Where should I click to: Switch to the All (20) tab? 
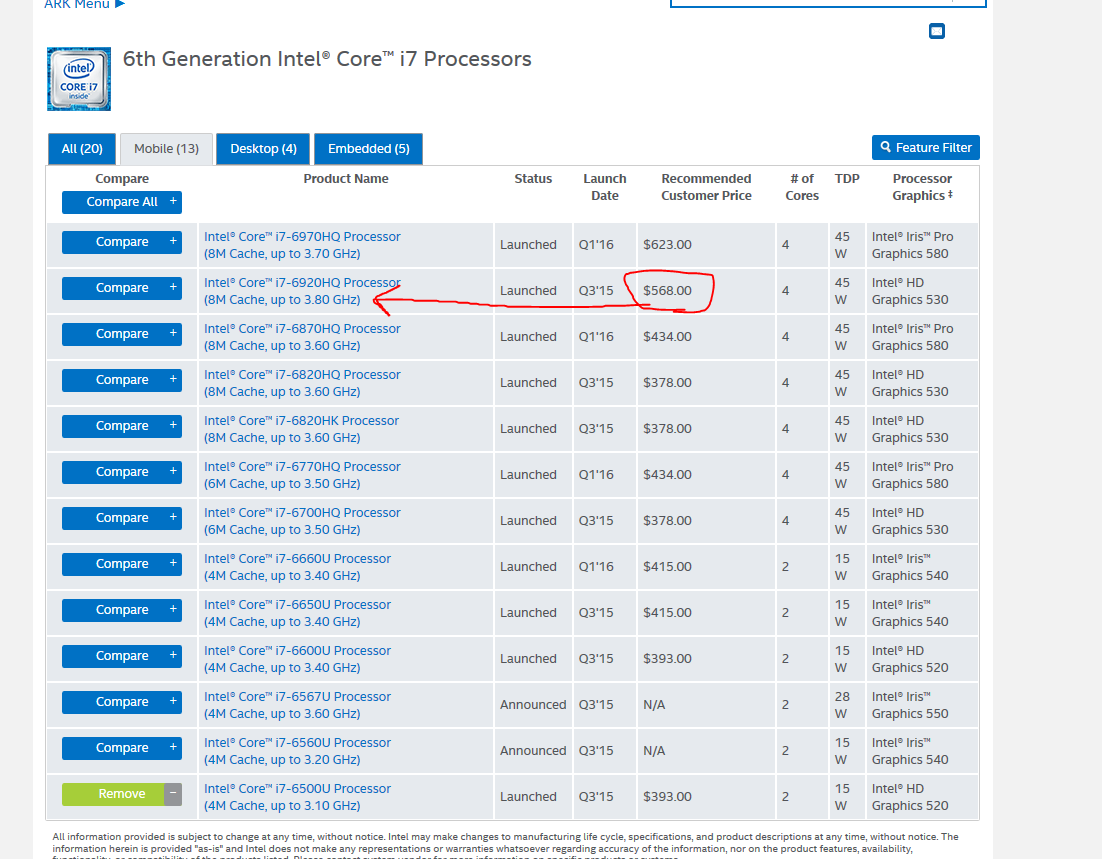pos(82,148)
